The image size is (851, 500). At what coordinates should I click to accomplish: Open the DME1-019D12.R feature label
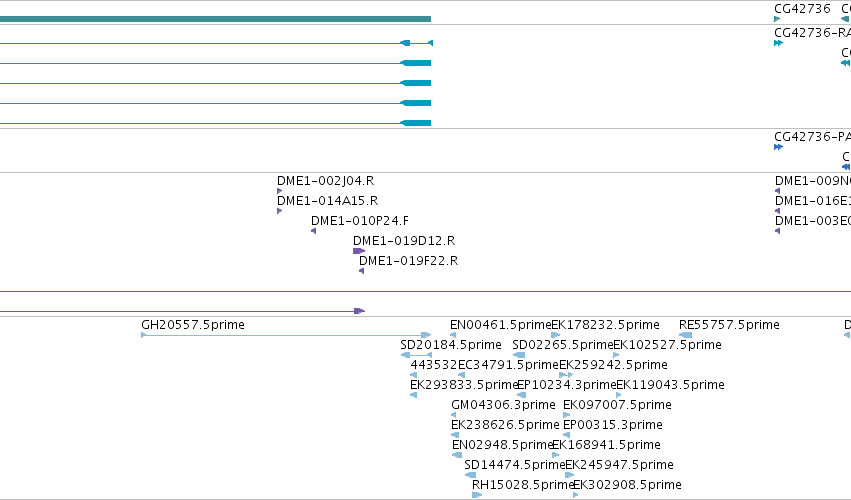[404, 240]
